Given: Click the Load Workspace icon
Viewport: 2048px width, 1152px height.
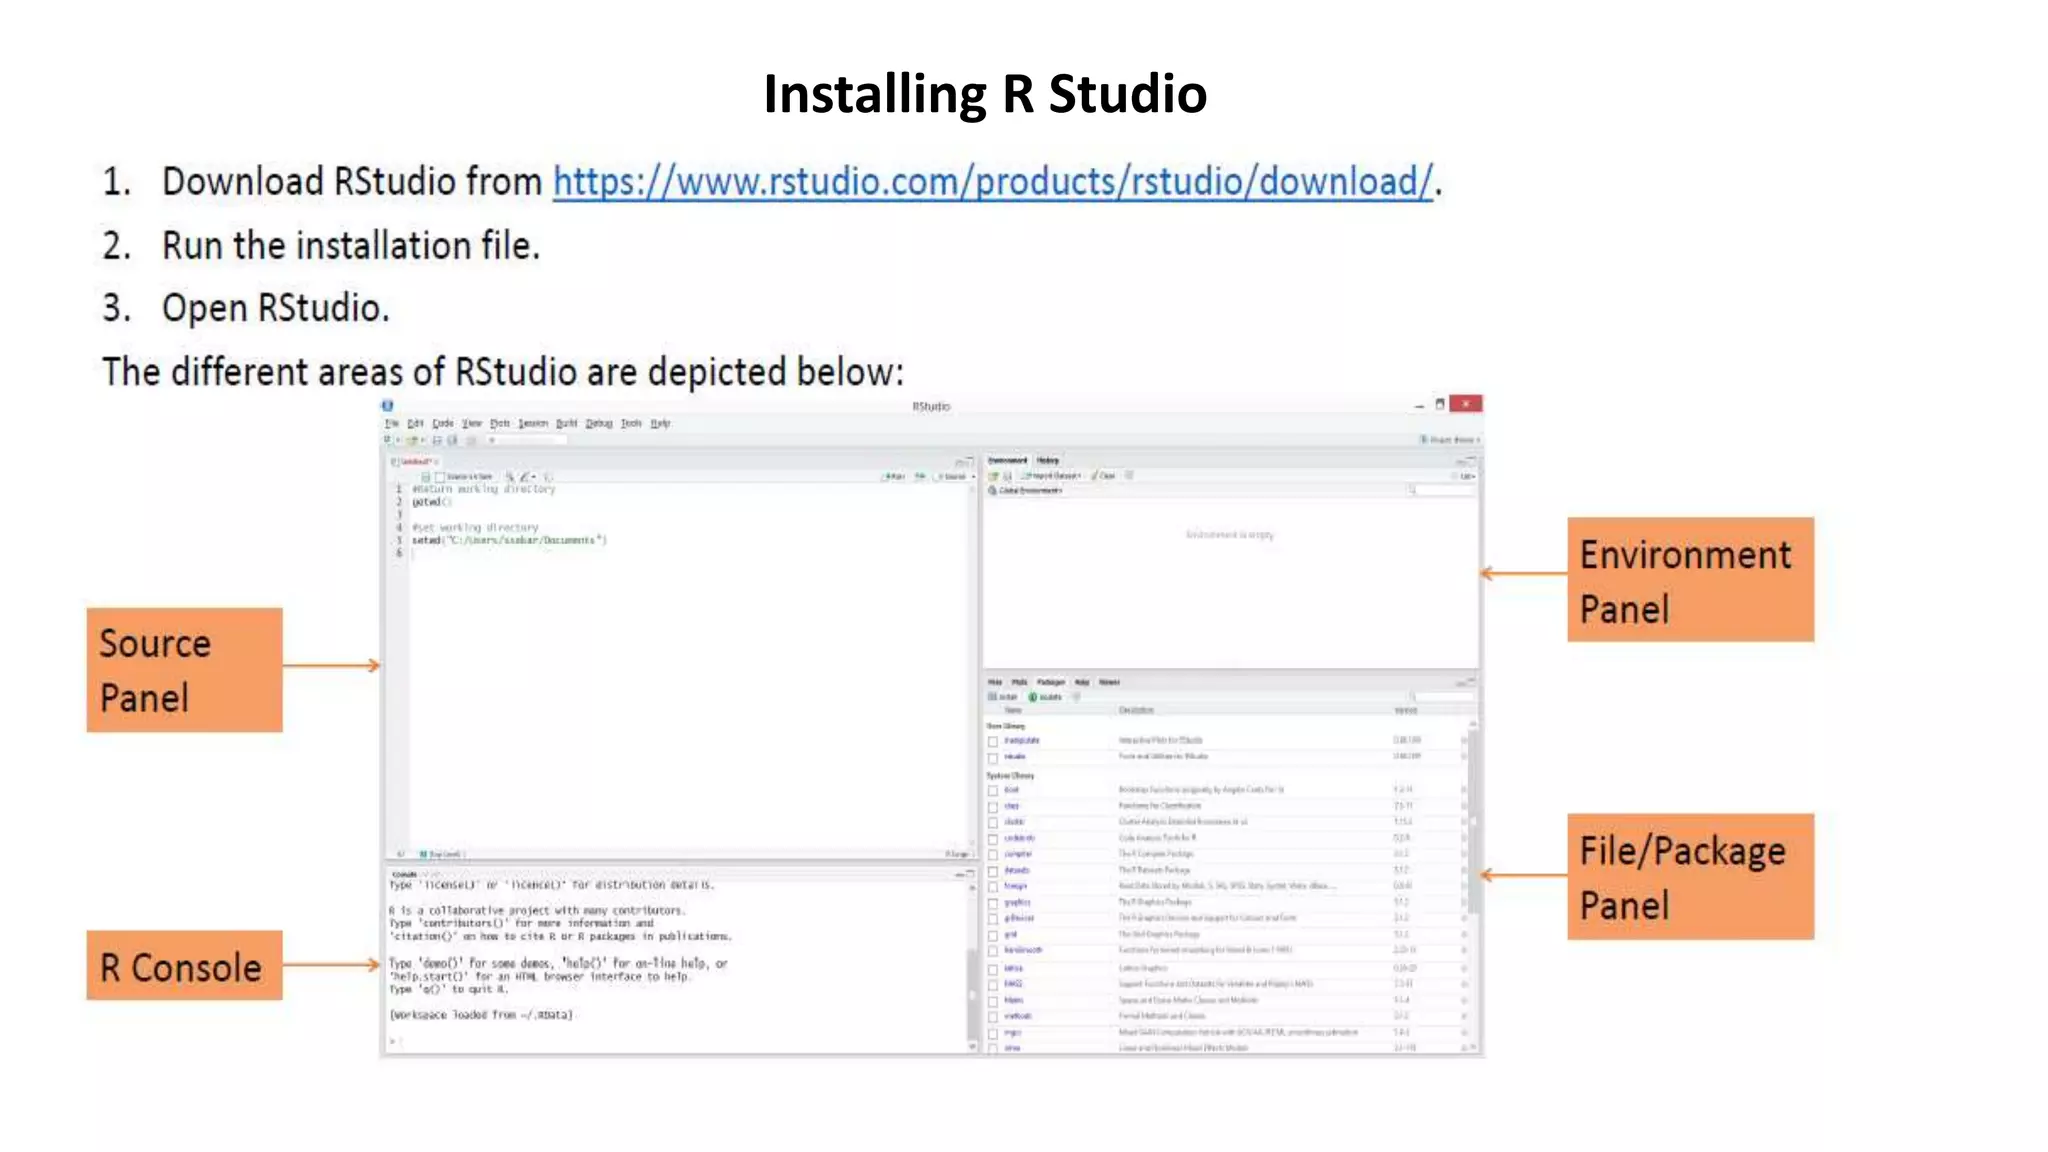Looking at the screenshot, I should [x=993, y=476].
